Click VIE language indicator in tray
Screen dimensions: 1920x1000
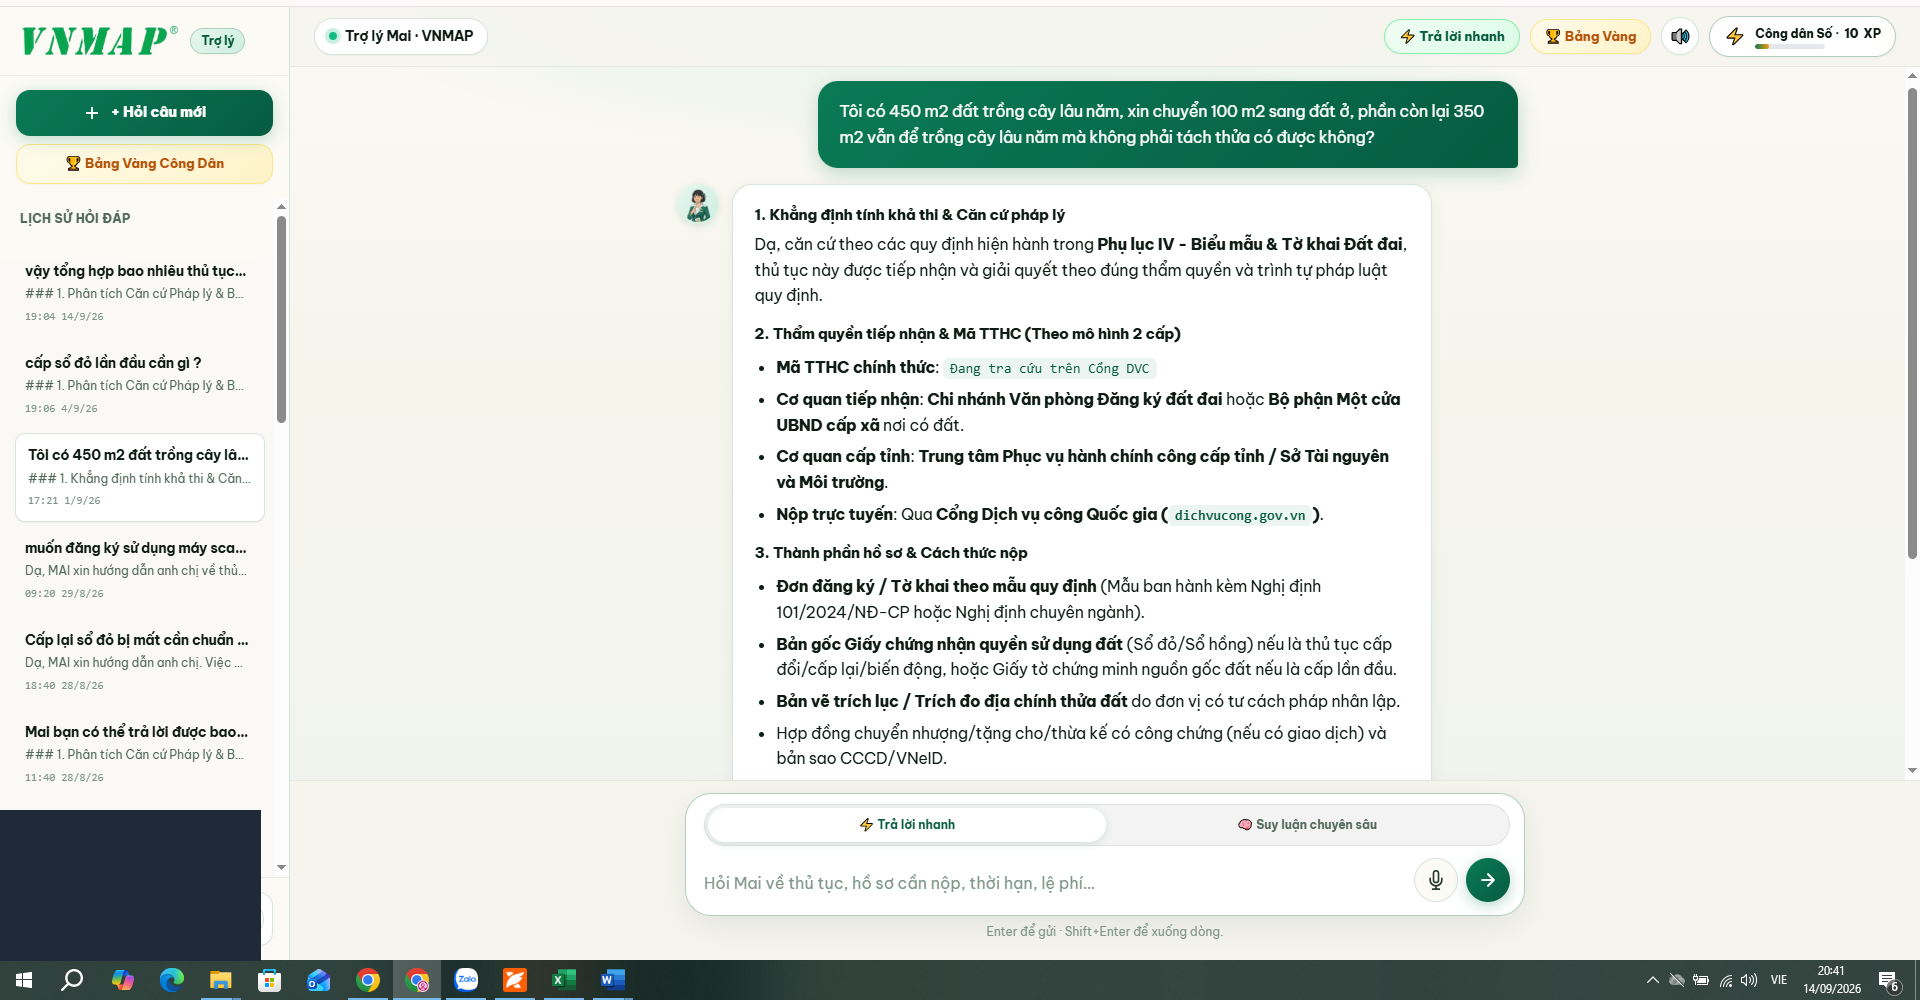tap(1778, 980)
